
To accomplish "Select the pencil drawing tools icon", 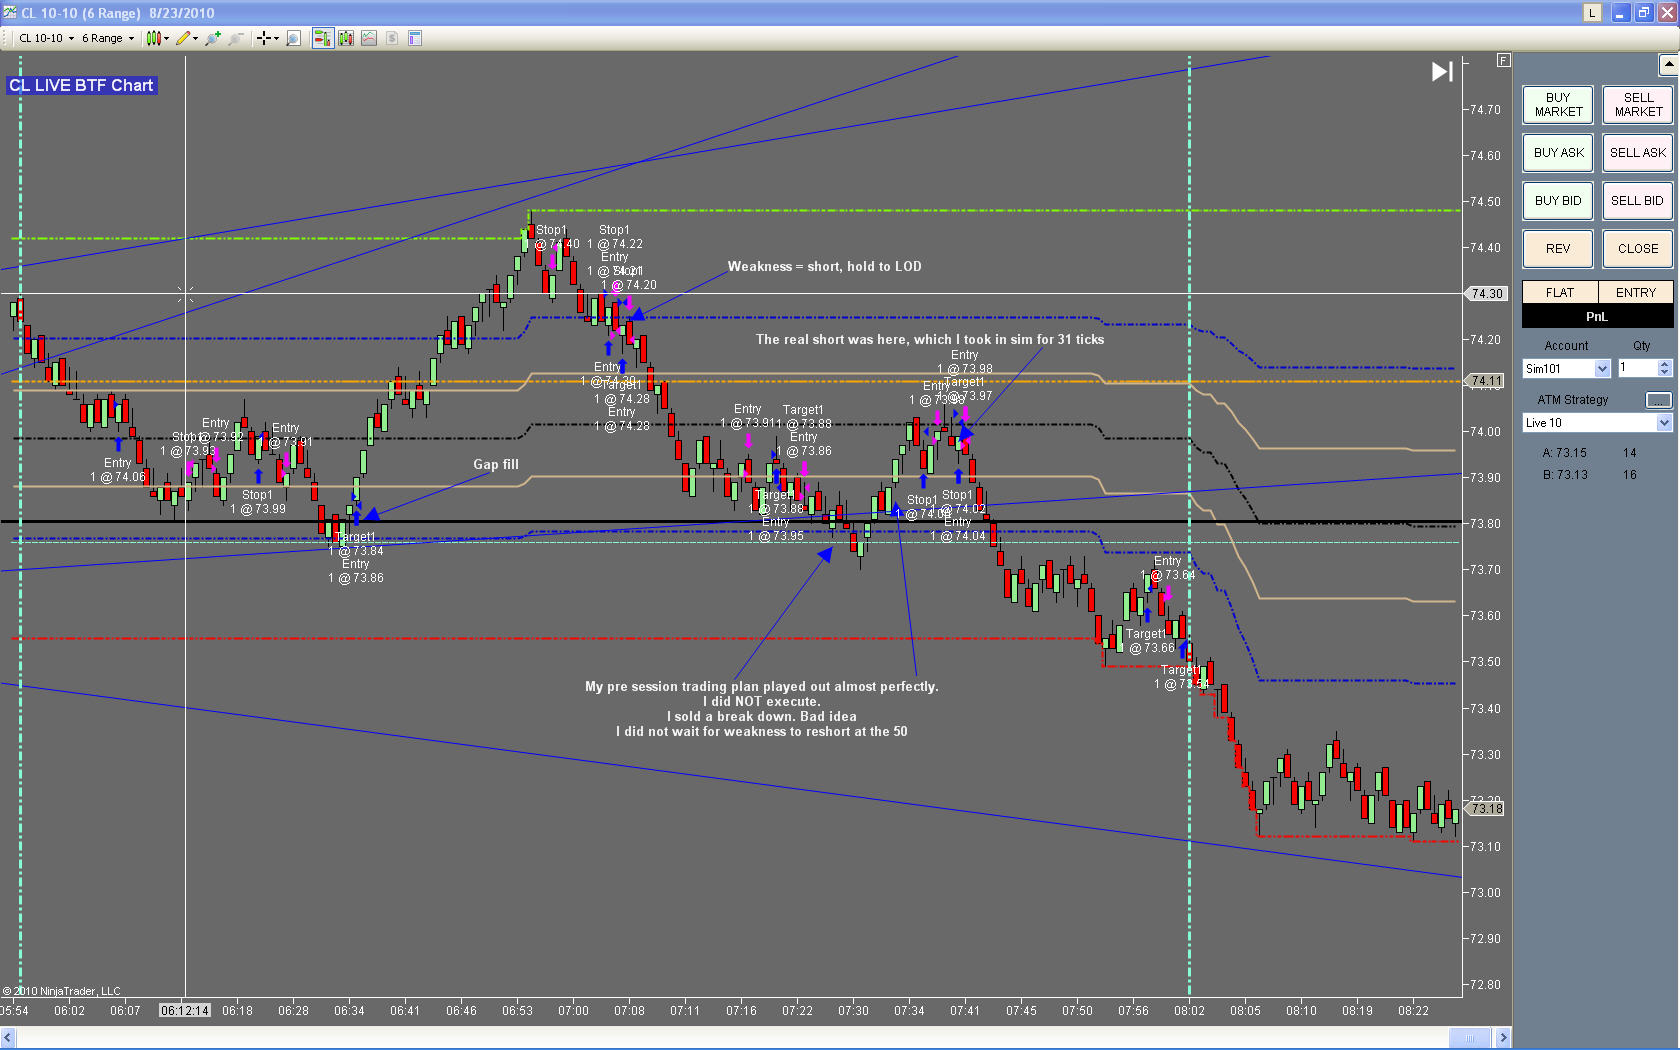I will [x=182, y=38].
